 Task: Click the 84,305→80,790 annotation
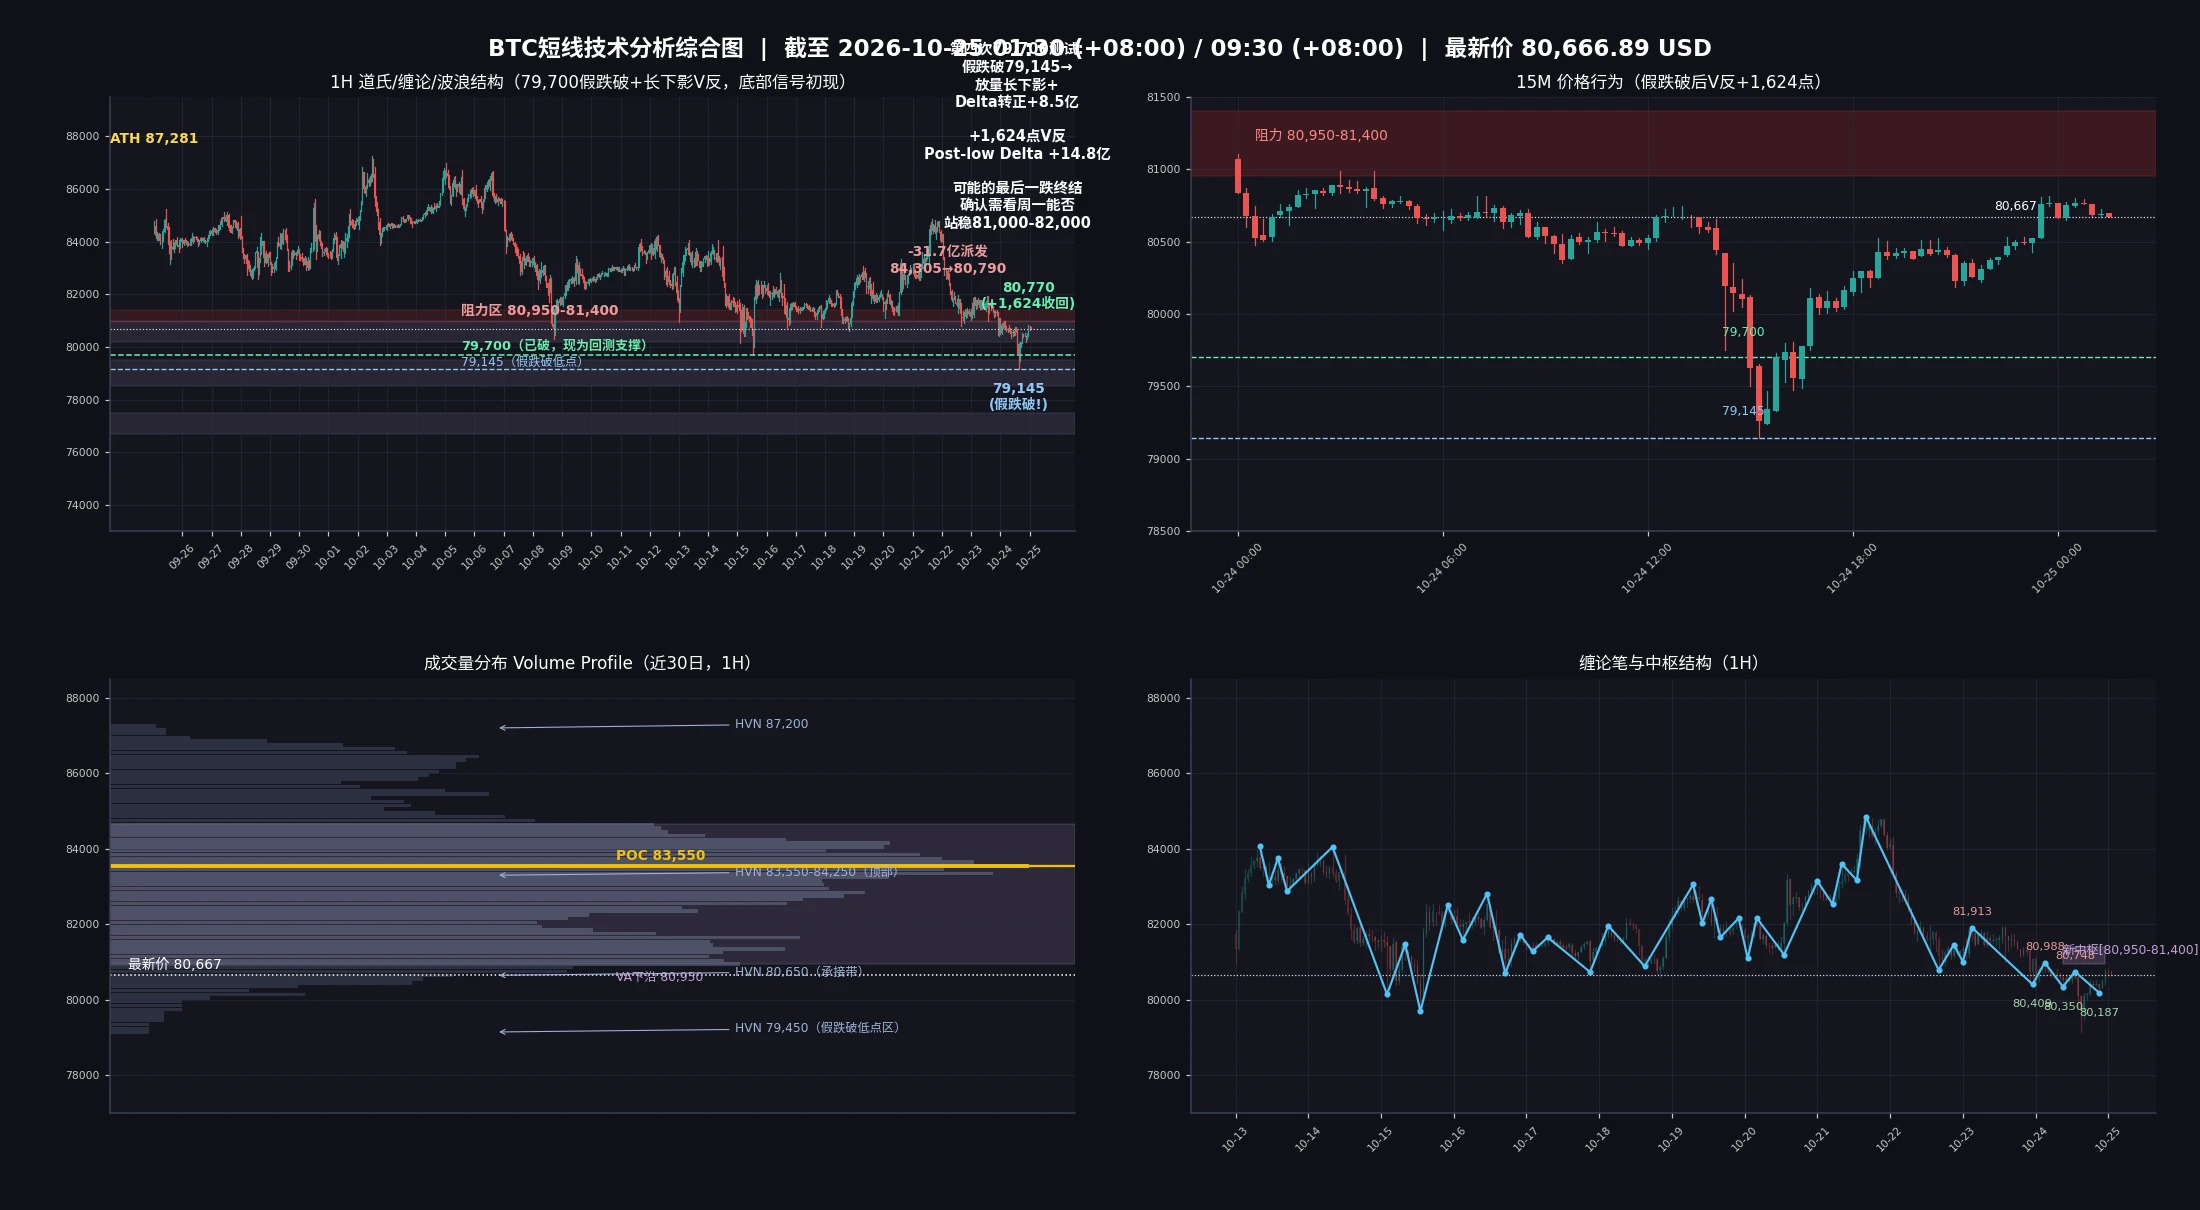[948, 268]
